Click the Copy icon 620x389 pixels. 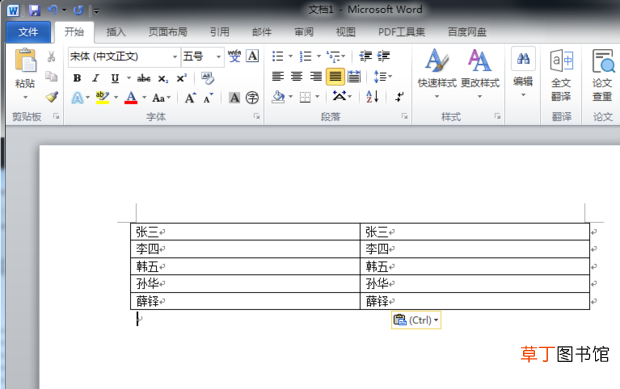tap(51, 76)
